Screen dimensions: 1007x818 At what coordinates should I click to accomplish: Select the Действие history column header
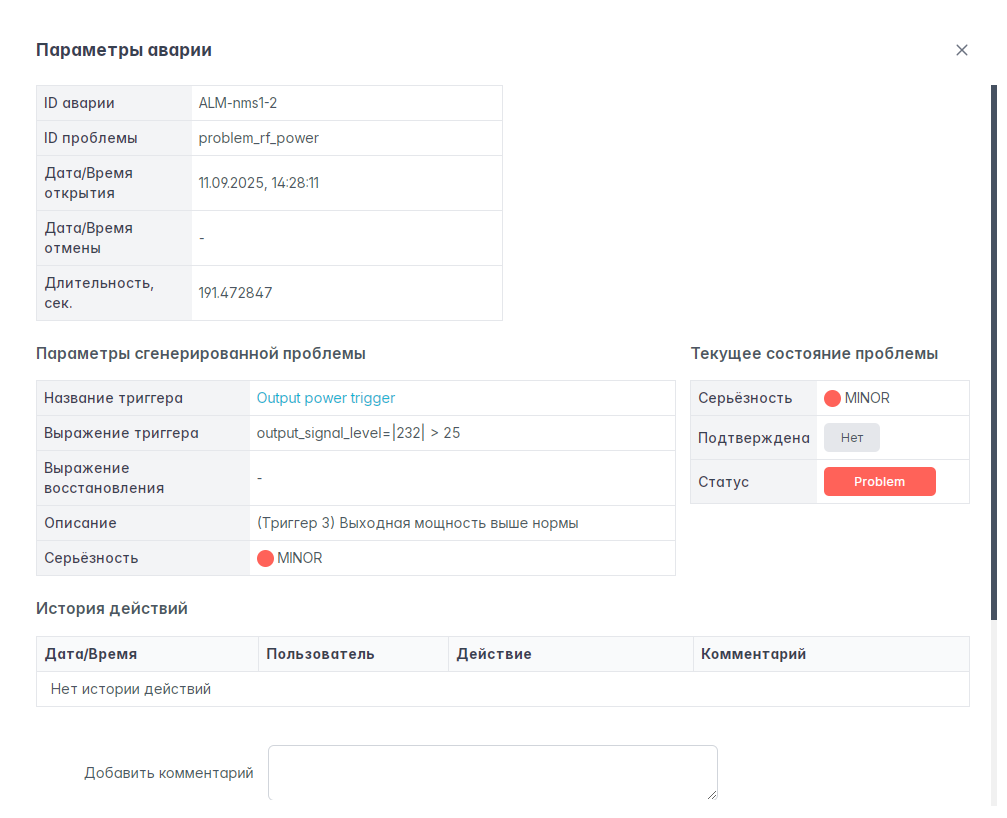click(x=494, y=654)
